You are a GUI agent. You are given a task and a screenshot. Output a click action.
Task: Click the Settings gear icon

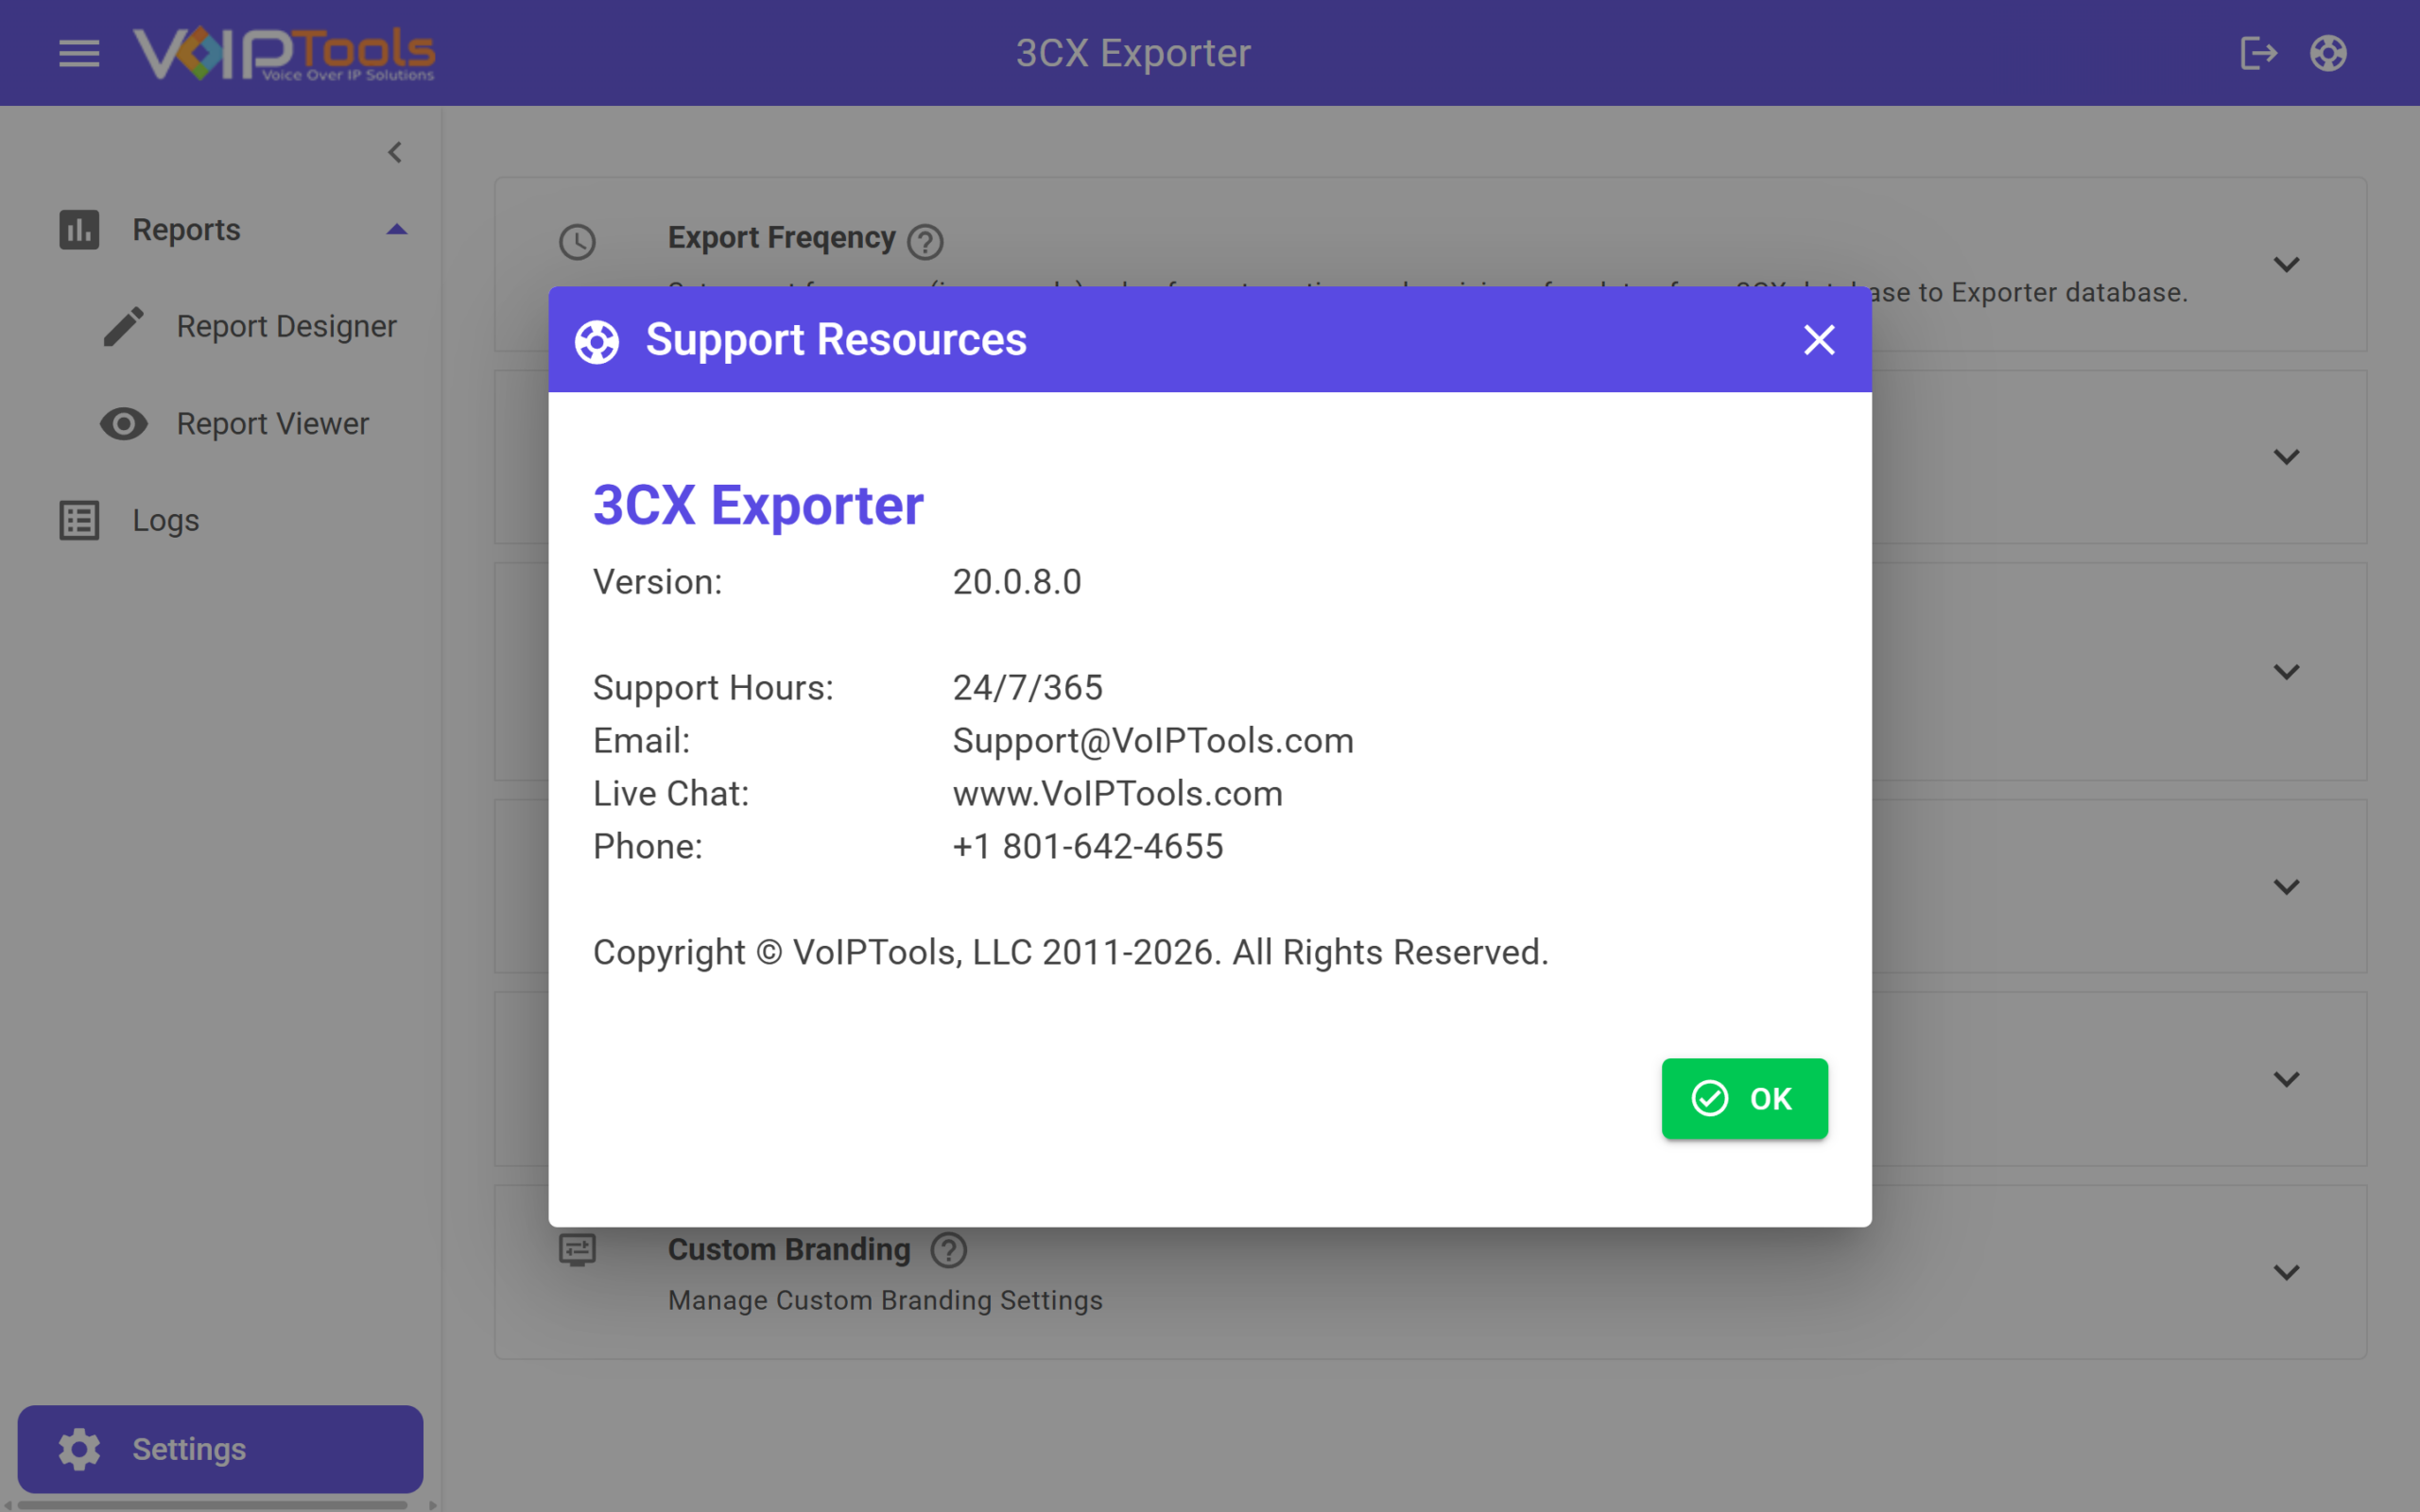coord(79,1449)
